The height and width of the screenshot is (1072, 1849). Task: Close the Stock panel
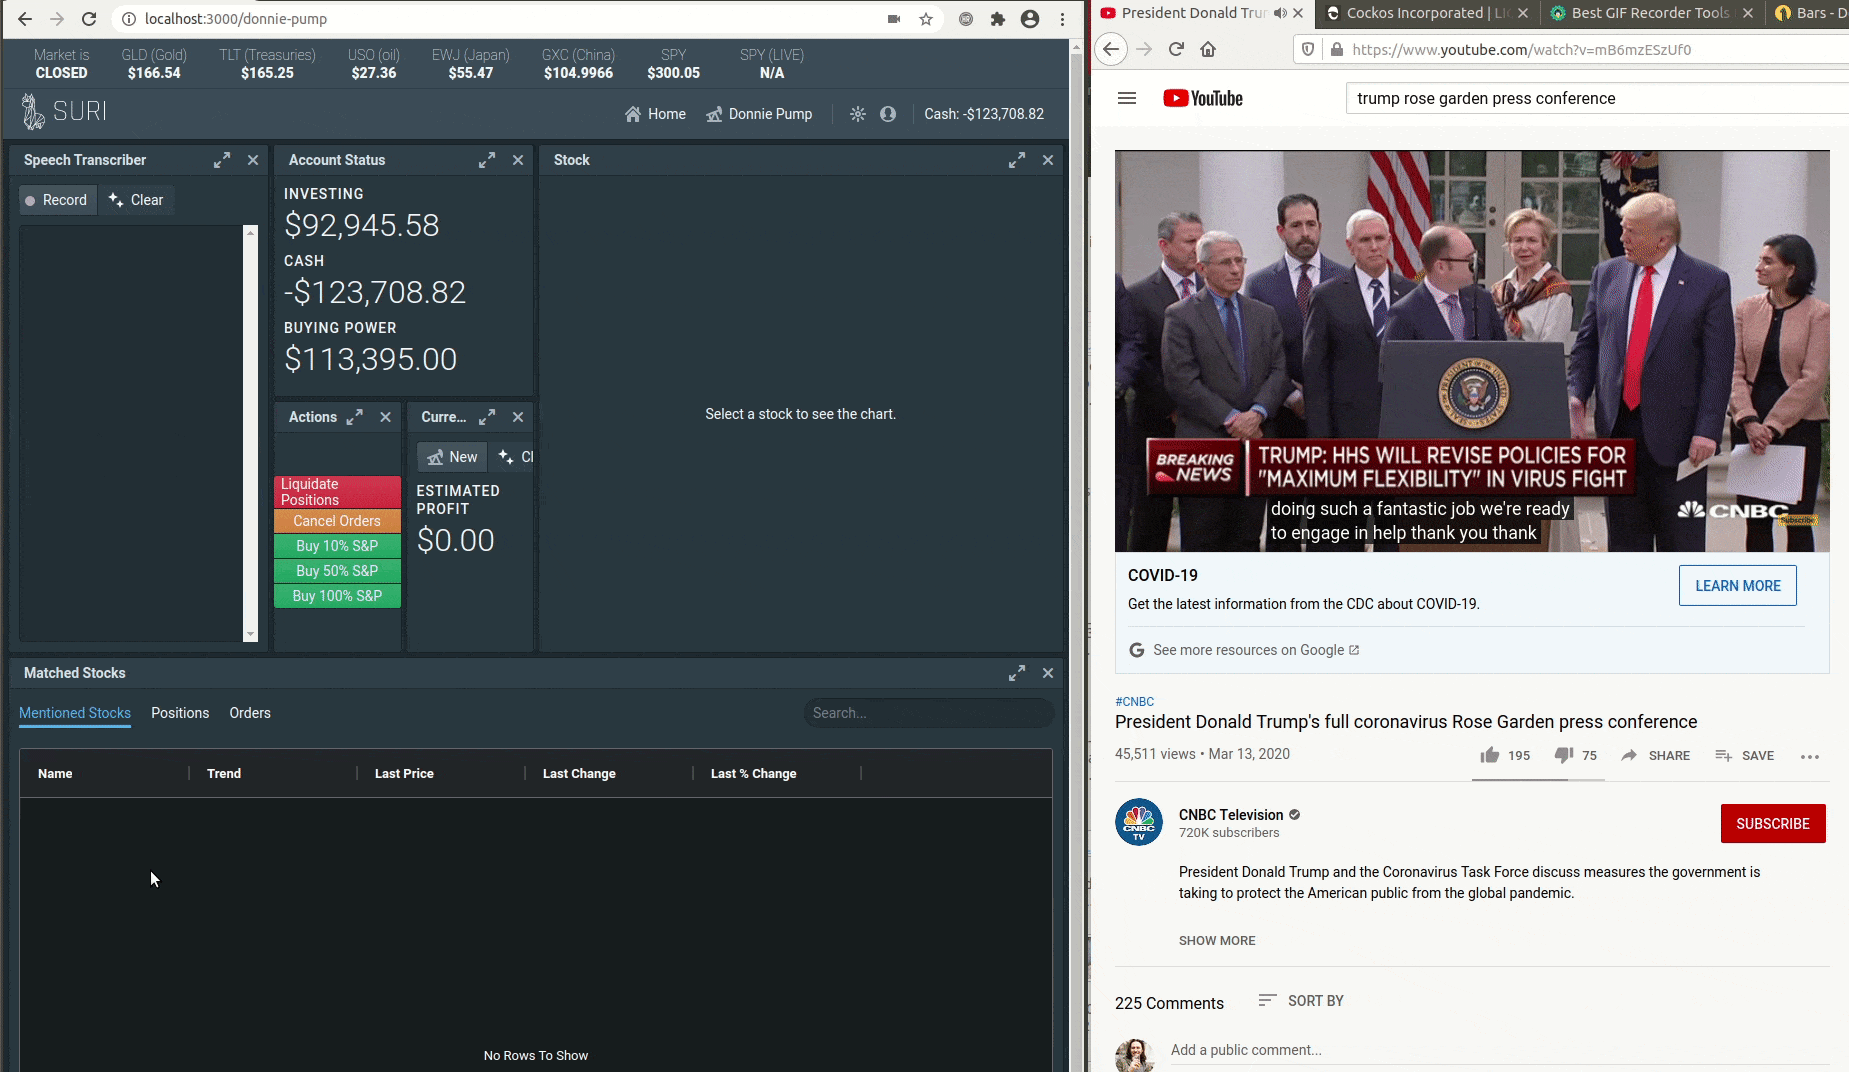click(1048, 160)
